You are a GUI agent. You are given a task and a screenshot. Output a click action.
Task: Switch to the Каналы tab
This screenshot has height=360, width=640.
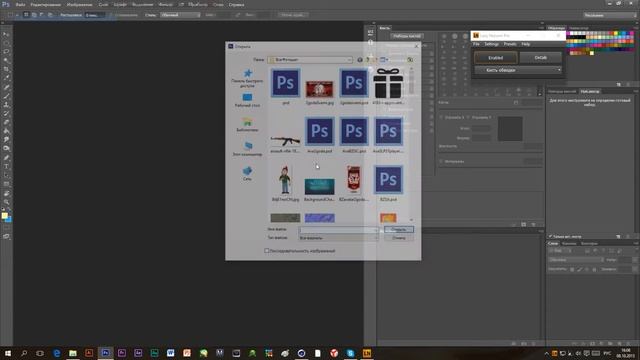(569, 243)
